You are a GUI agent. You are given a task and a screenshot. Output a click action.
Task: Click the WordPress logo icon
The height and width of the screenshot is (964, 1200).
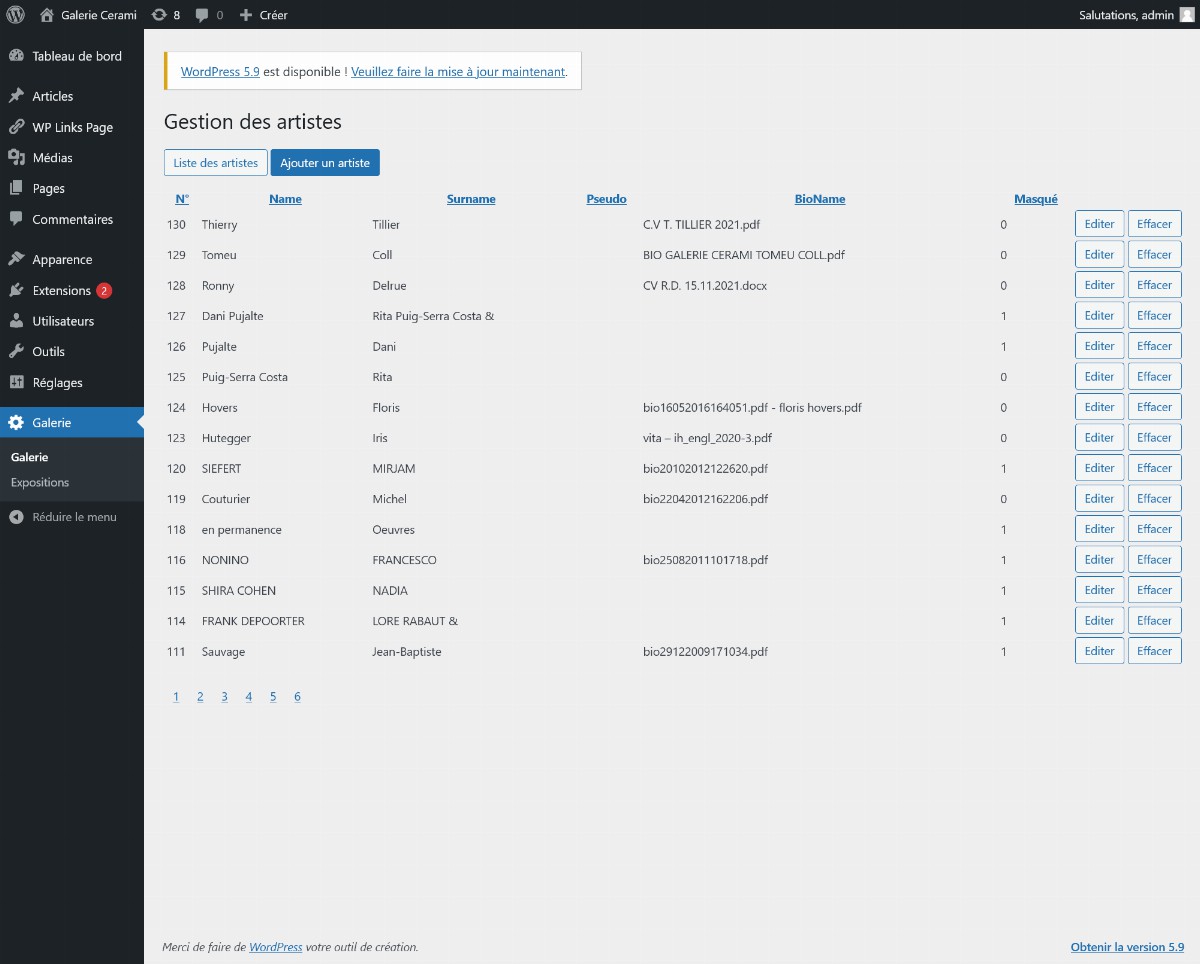click(x=16, y=15)
